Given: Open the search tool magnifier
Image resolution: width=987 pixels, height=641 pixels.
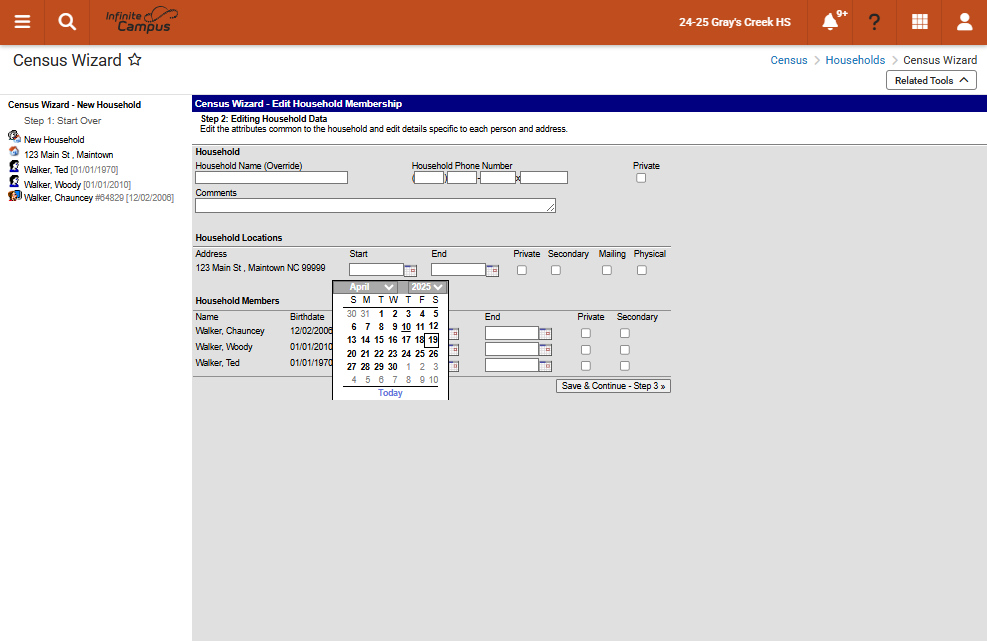Looking at the screenshot, I should pyautogui.click(x=67, y=22).
